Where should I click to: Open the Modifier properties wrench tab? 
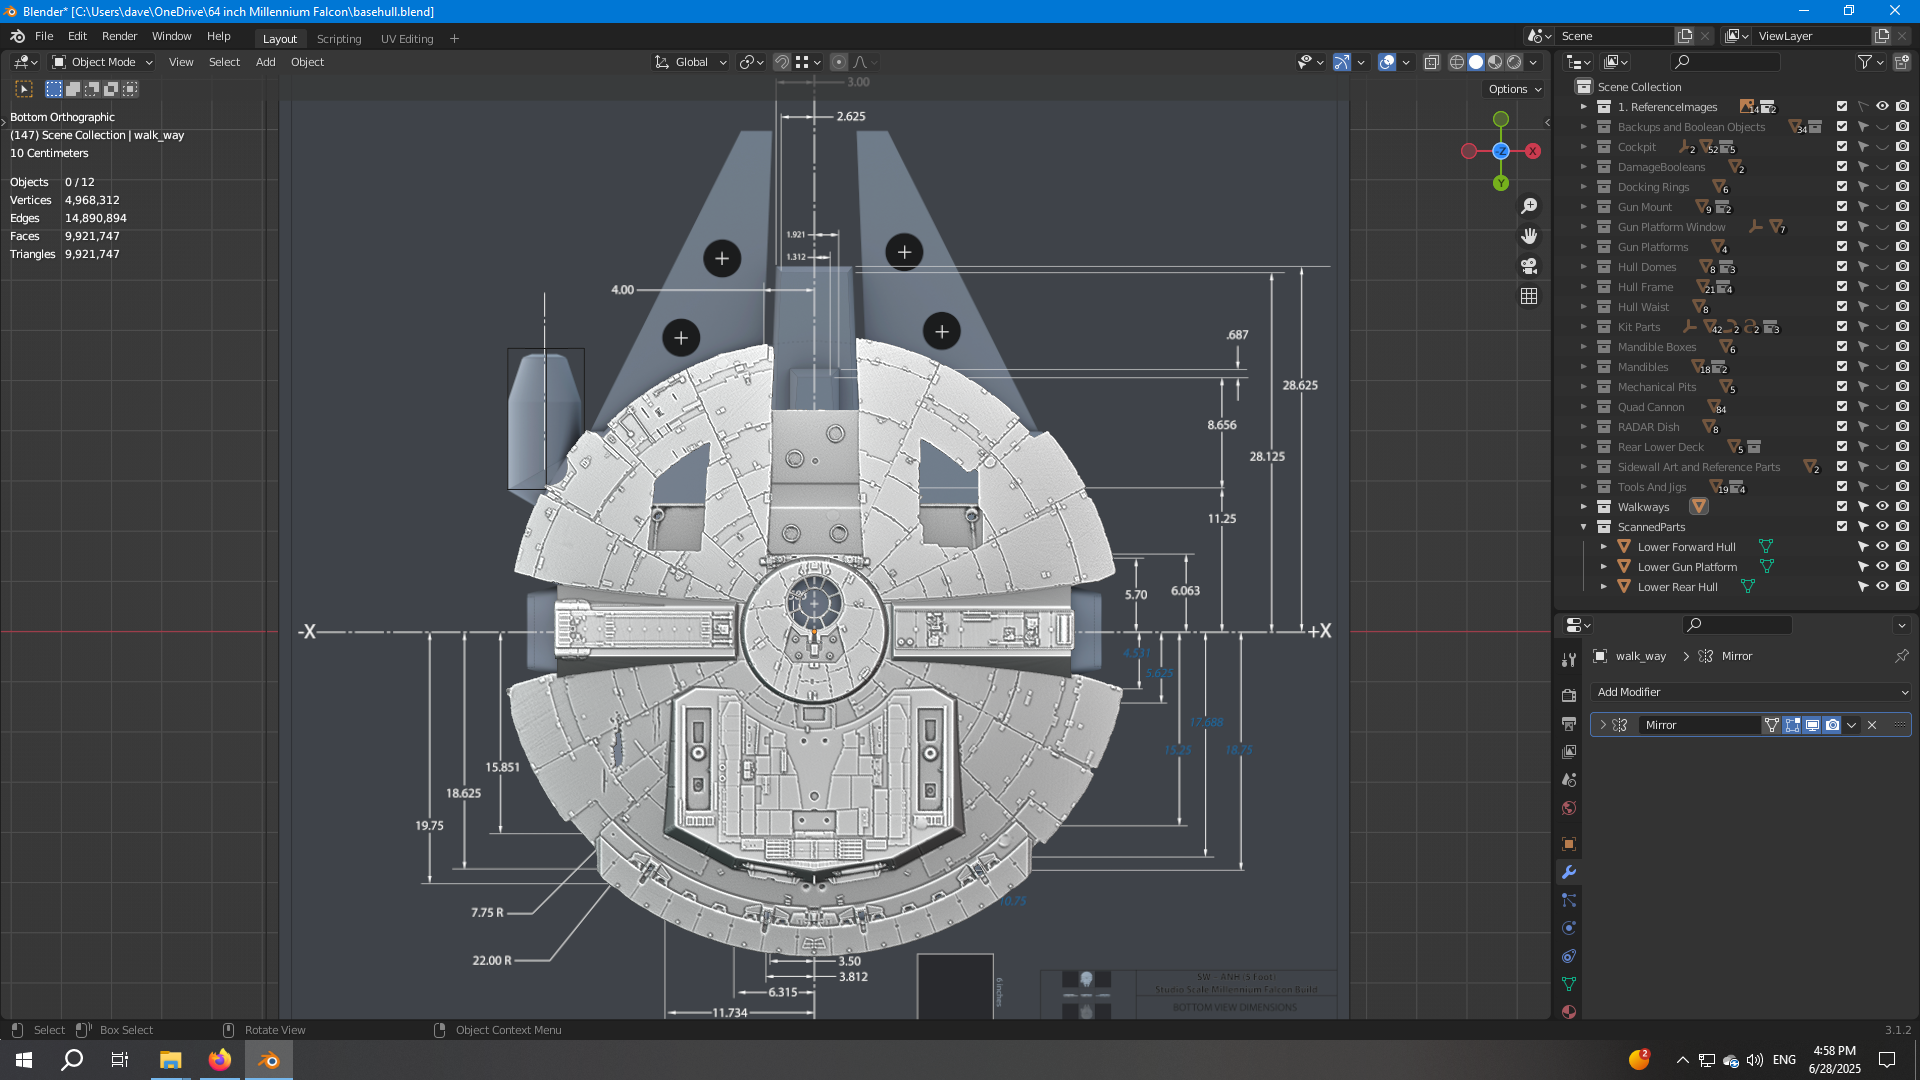pos(1569,872)
